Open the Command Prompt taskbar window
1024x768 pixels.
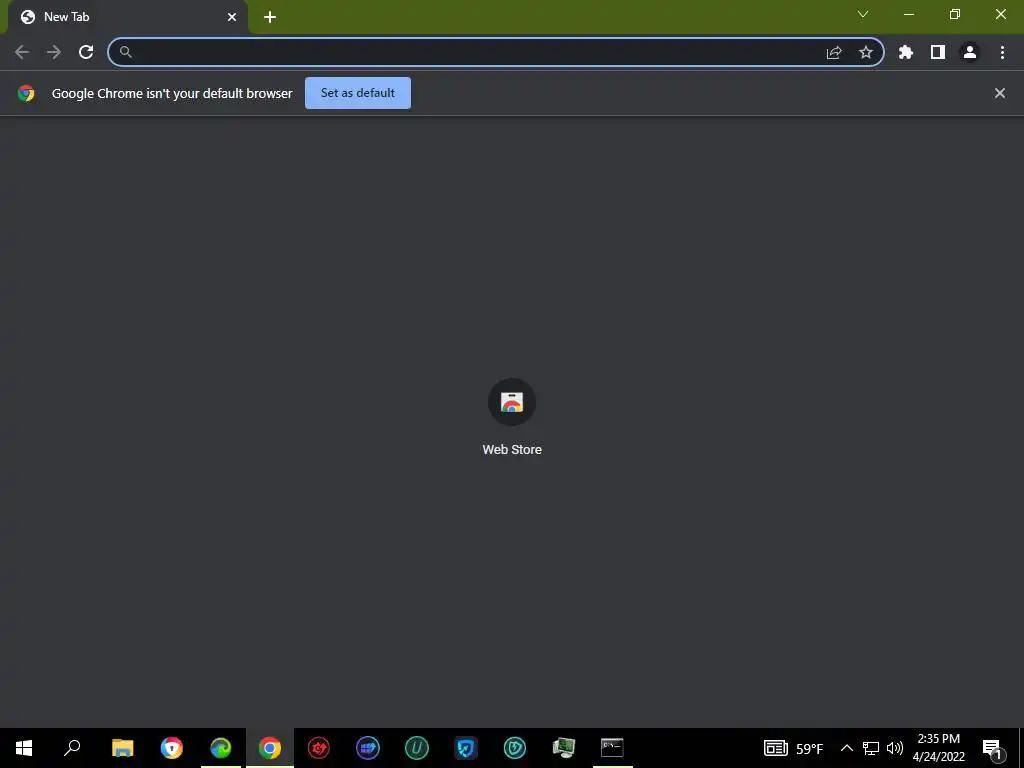click(x=613, y=748)
